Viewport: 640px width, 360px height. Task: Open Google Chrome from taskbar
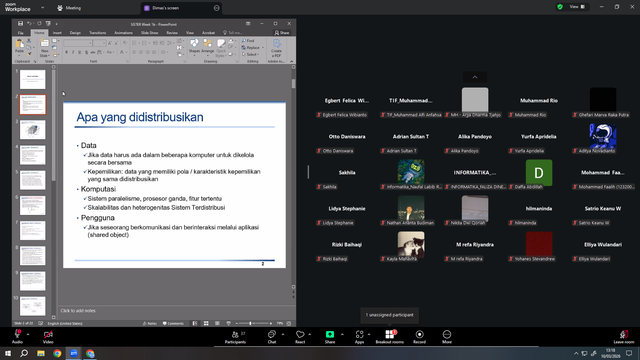(57, 353)
